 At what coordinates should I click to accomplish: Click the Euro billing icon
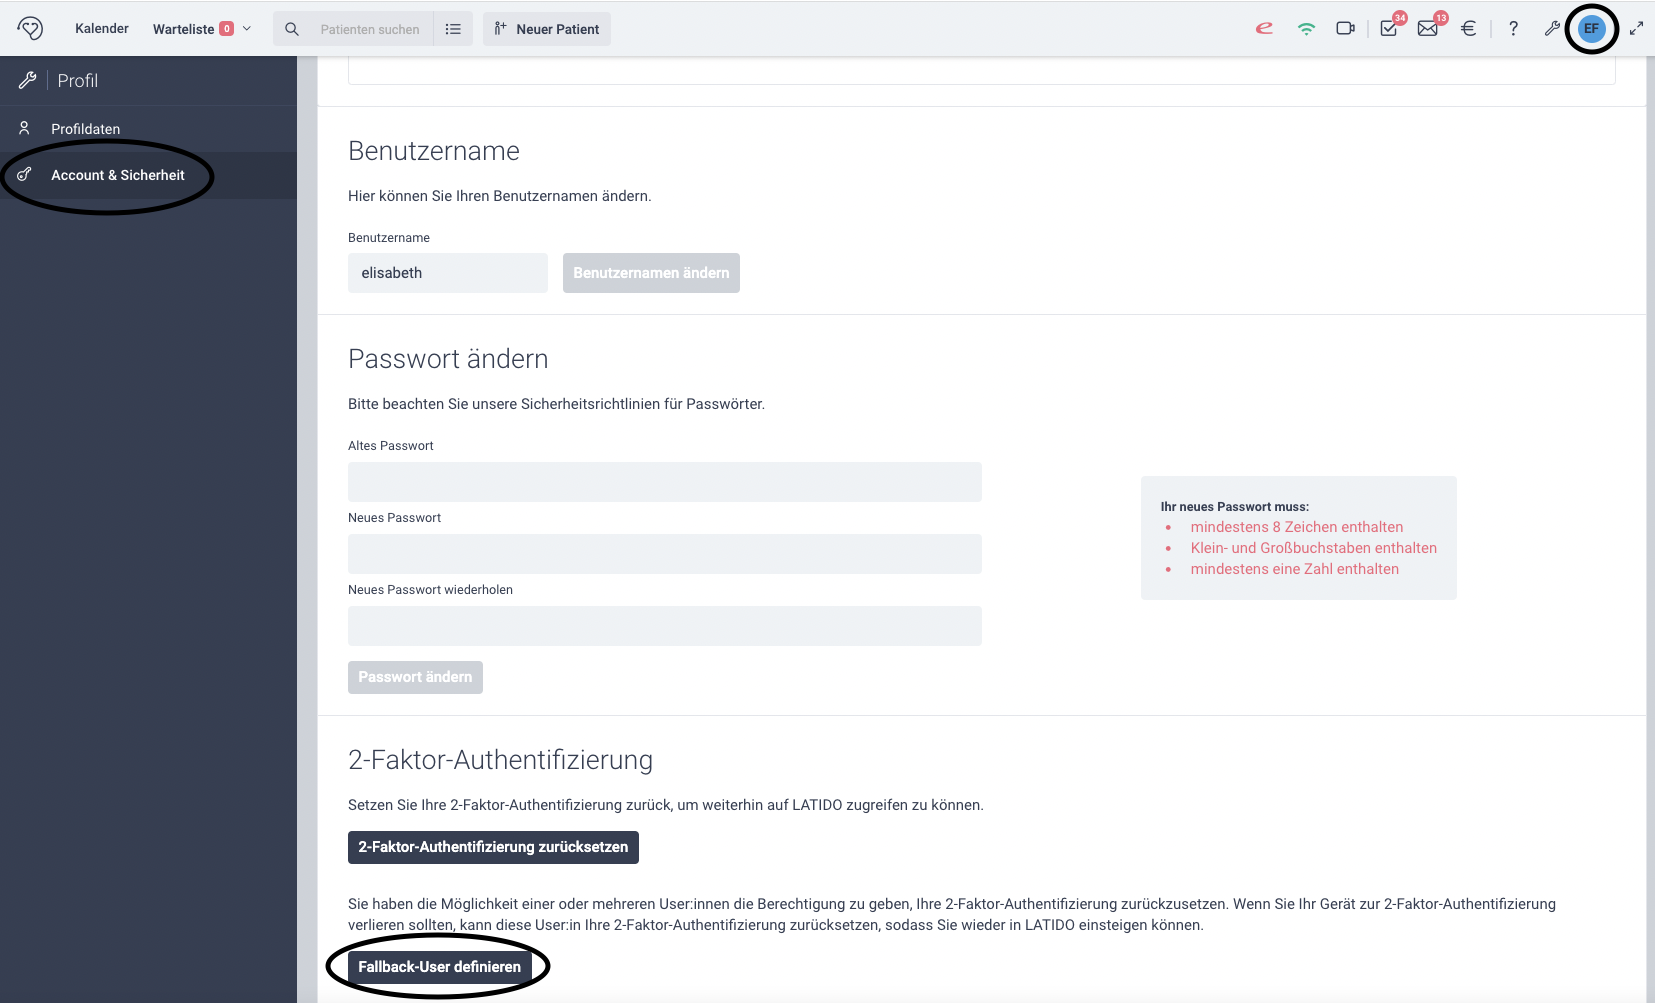click(x=1467, y=28)
